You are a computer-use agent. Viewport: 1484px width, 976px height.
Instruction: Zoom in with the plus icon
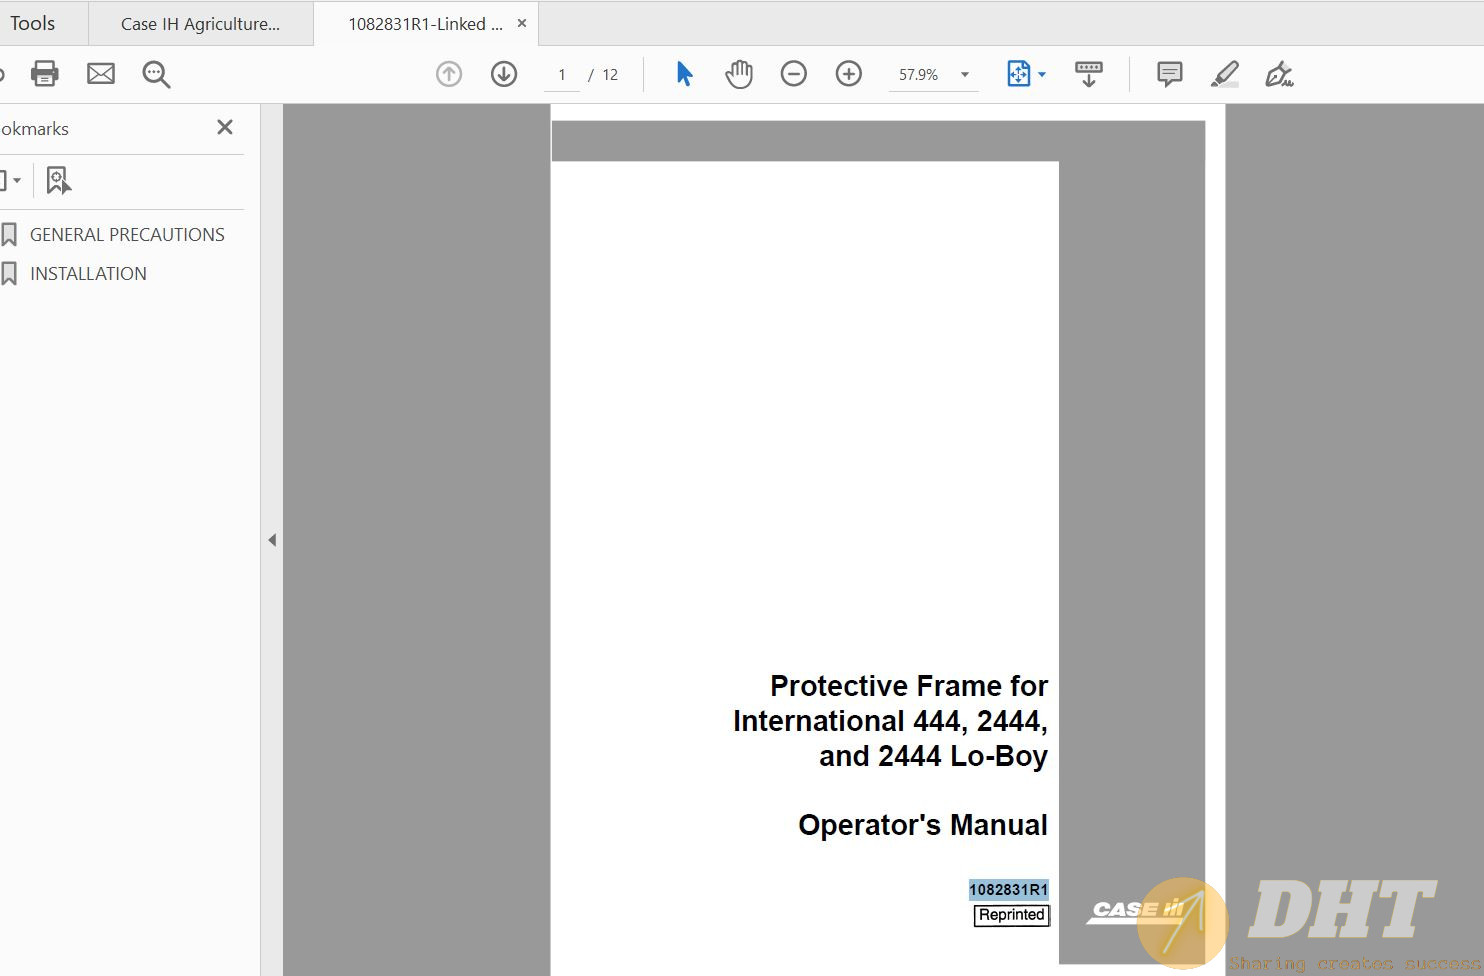point(849,74)
